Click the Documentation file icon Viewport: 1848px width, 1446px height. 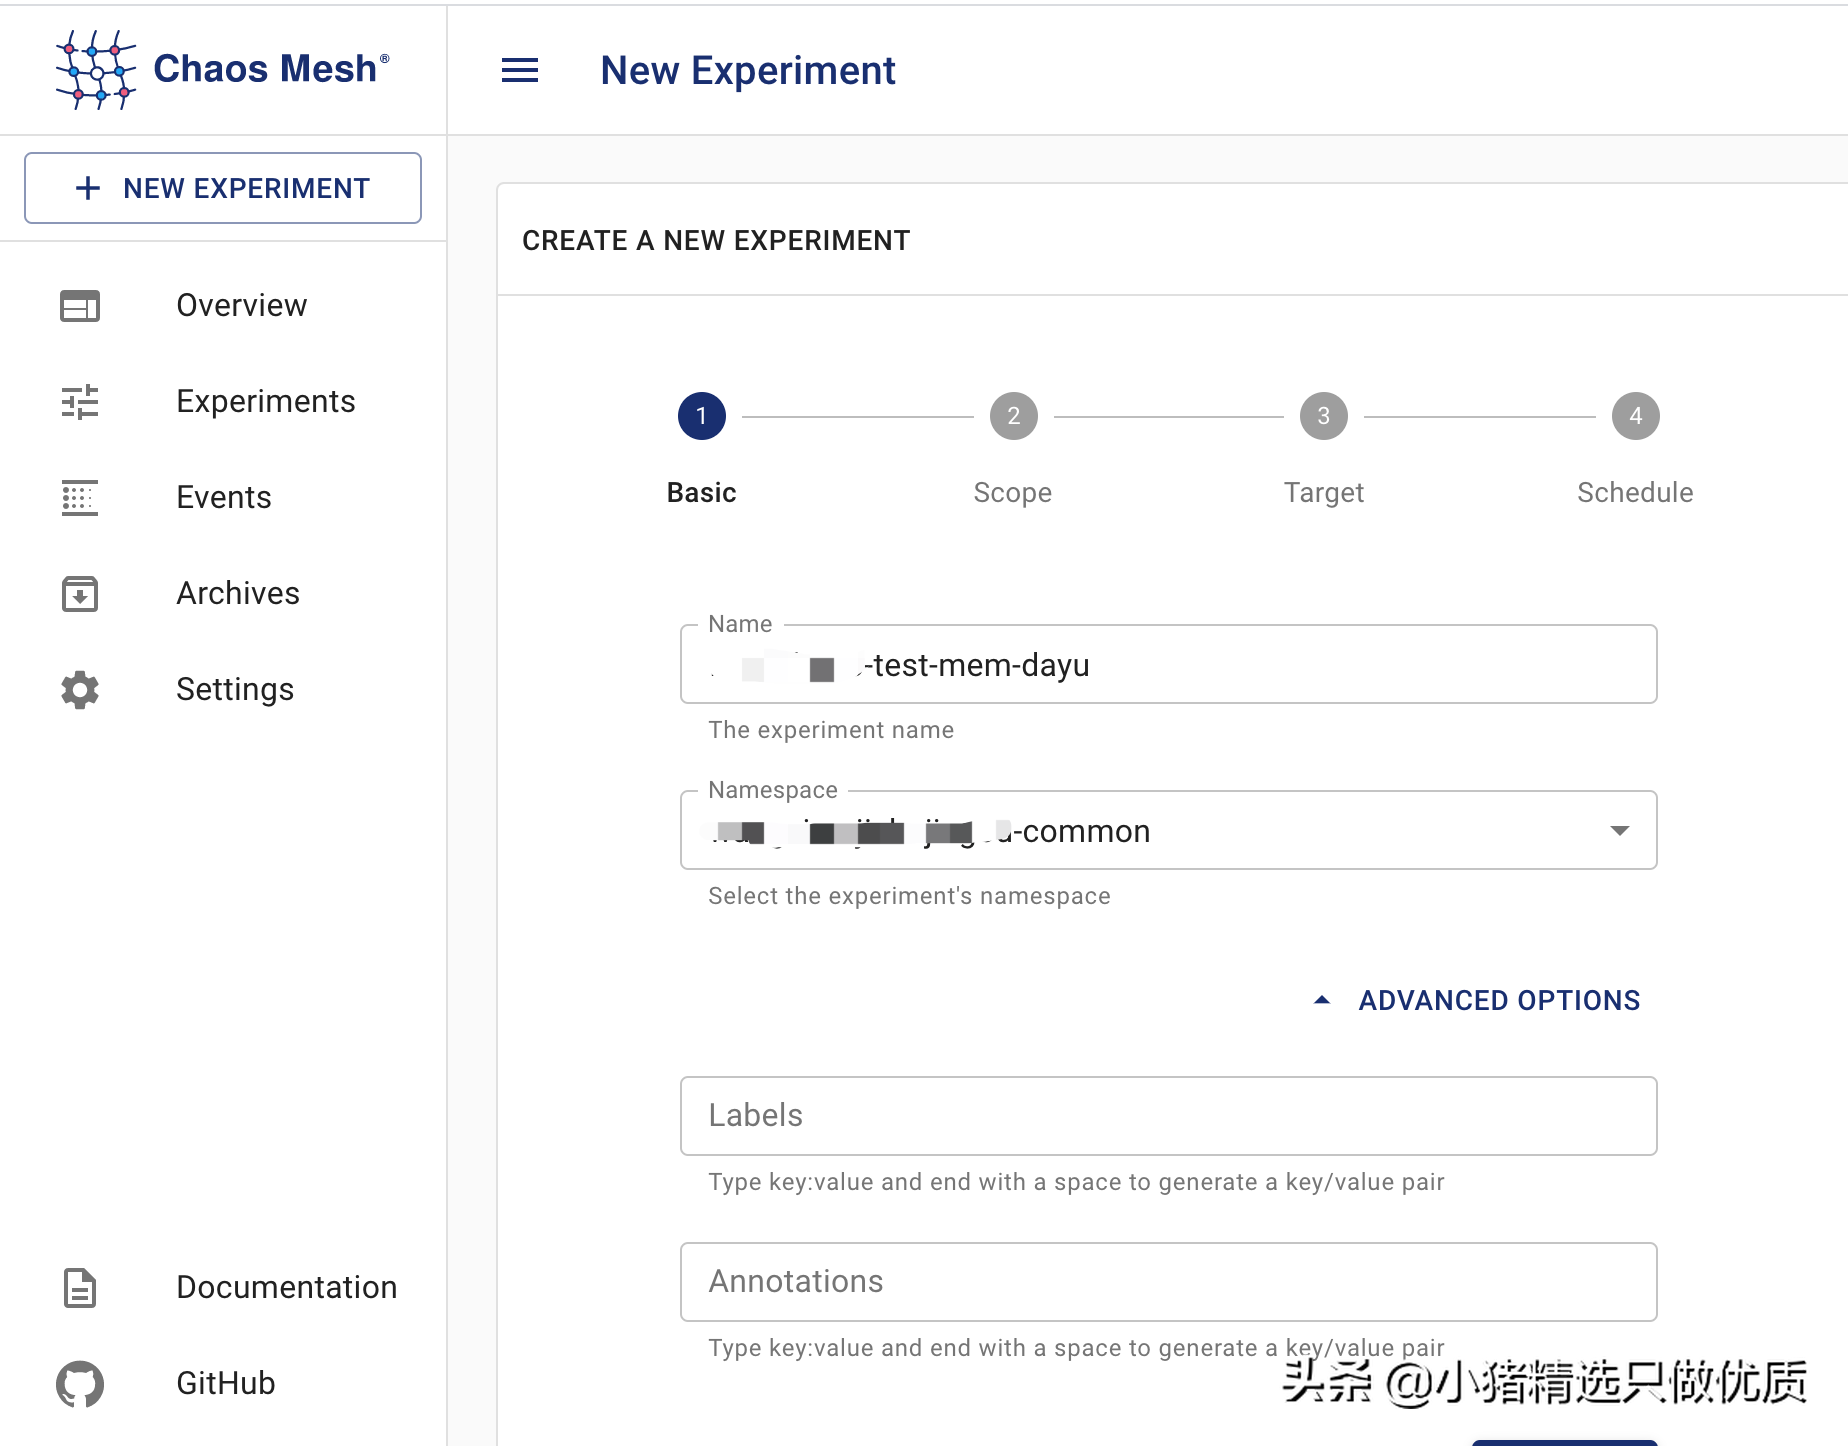click(80, 1288)
